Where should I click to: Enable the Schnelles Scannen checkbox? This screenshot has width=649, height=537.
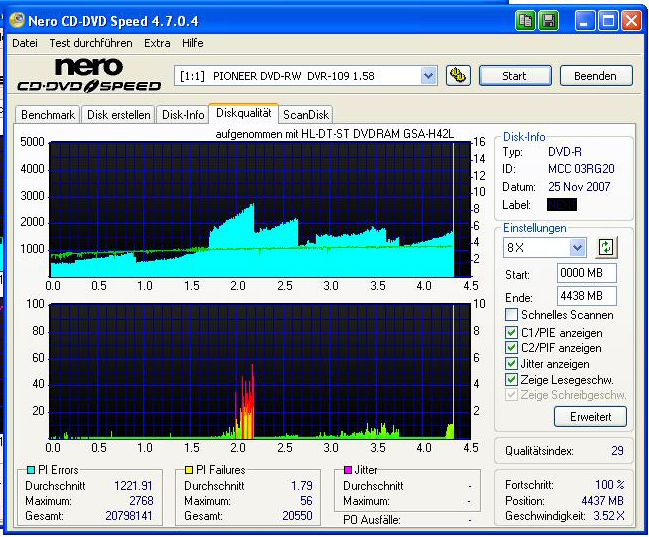pos(512,315)
